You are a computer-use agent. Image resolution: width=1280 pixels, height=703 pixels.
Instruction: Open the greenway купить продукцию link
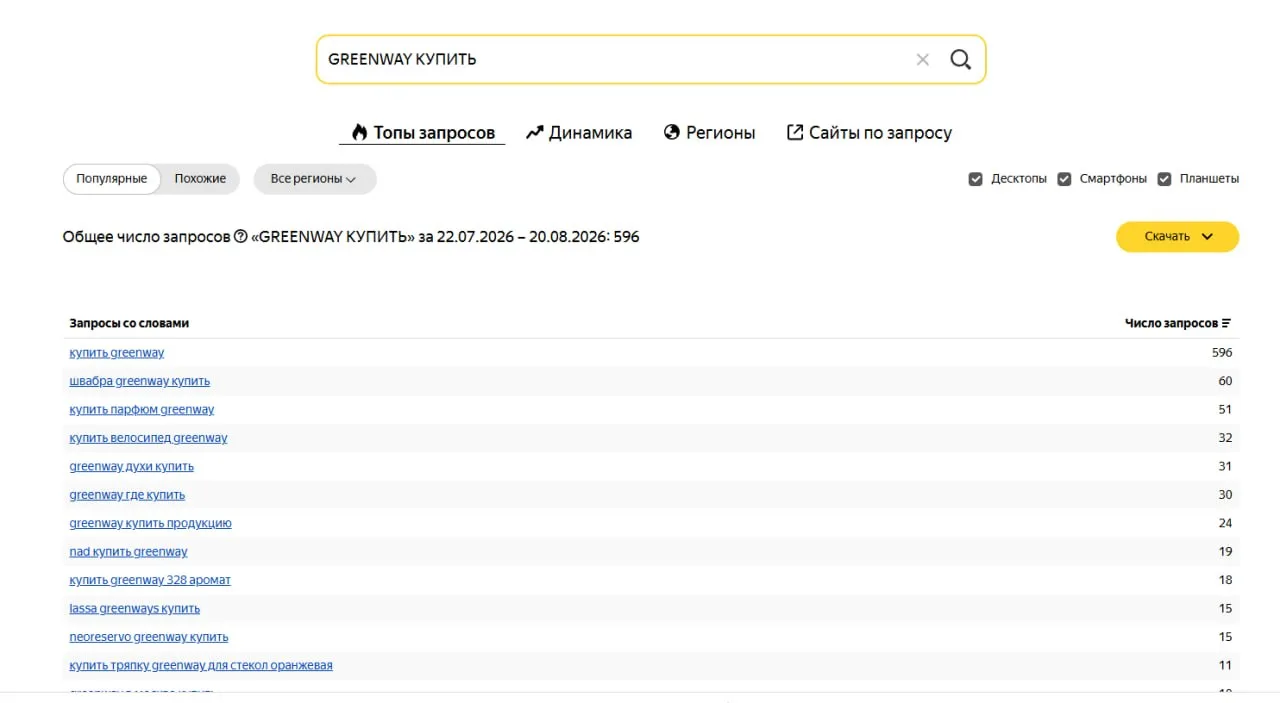tap(151, 524)
